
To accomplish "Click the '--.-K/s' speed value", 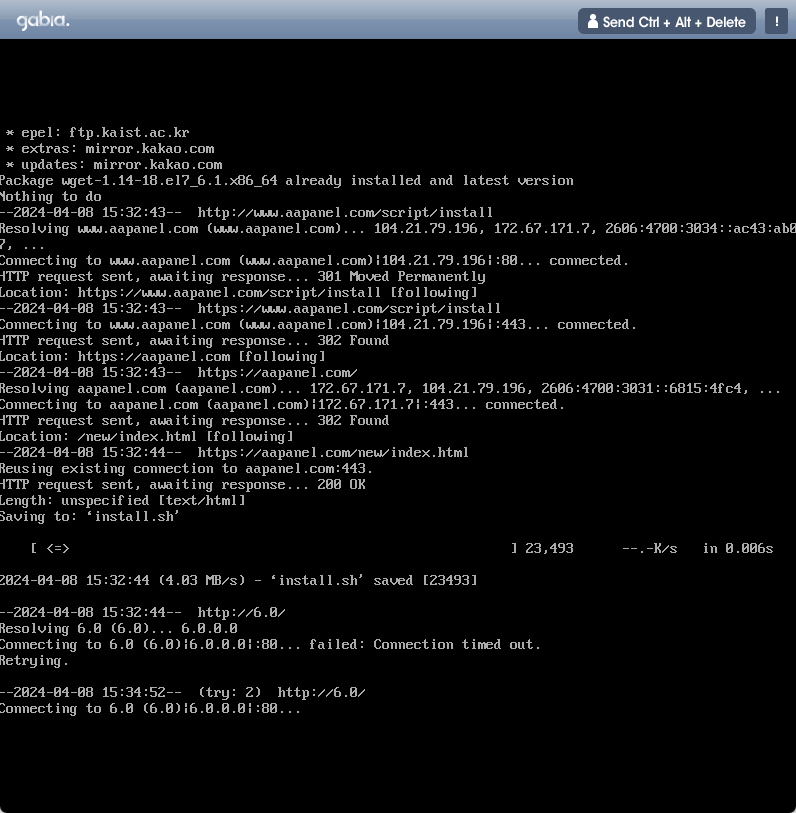I will coord(649,549).
